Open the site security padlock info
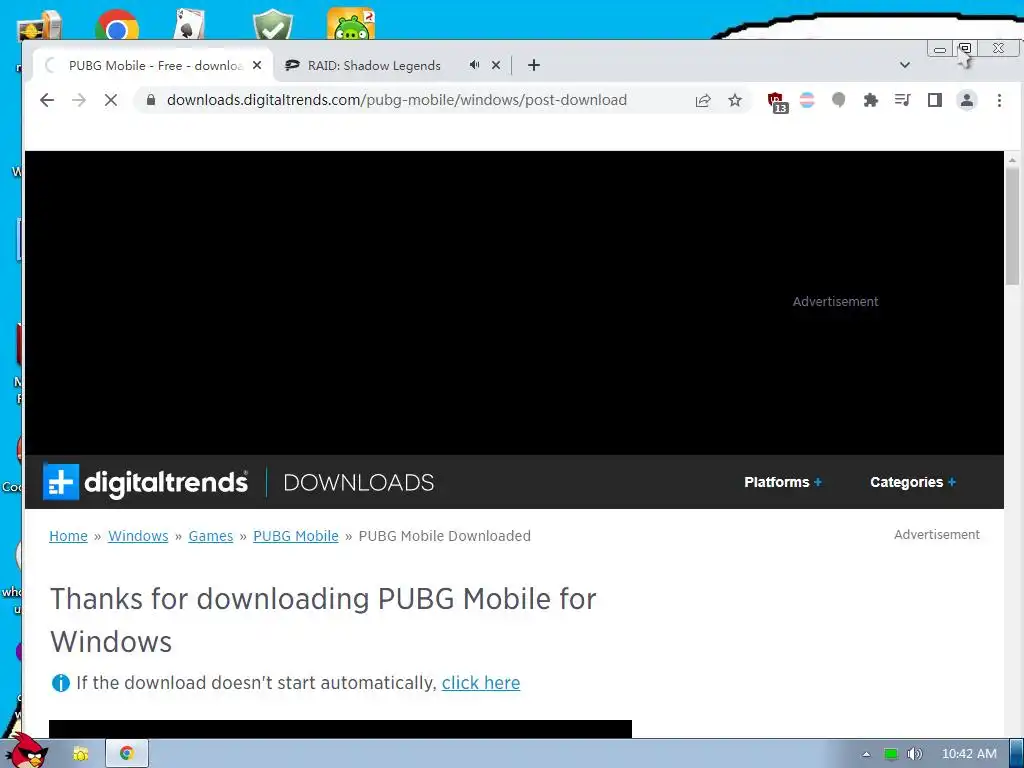Viewport: 1024px width, 768px height. coord(151,100)
